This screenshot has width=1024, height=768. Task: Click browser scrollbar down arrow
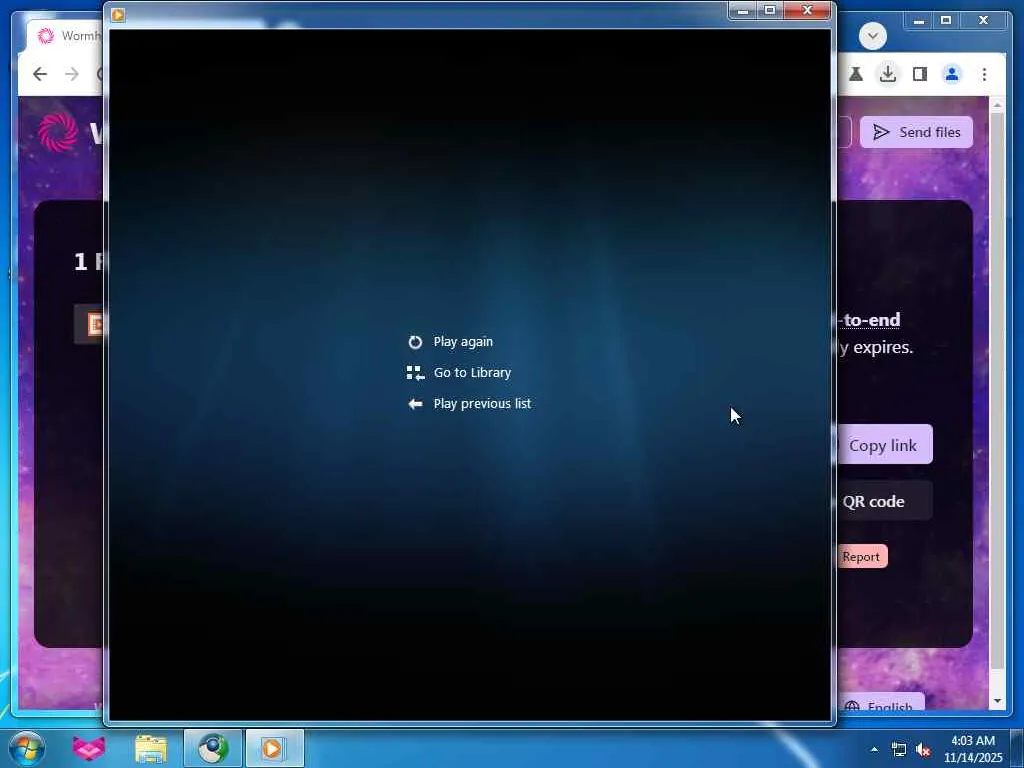(997, 701)
